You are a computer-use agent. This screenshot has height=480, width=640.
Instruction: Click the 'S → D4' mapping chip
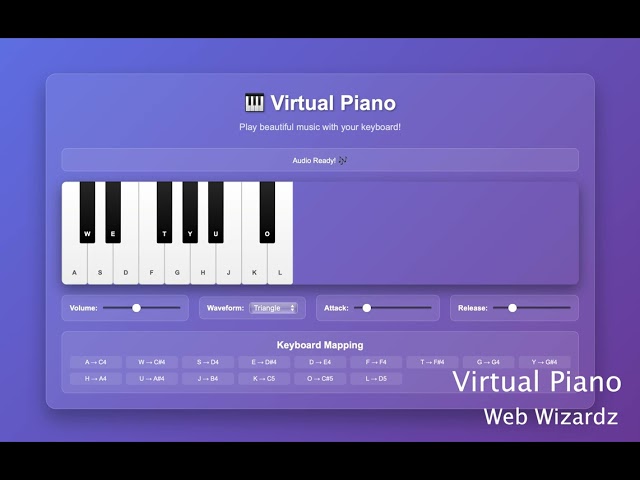[208, 362]
